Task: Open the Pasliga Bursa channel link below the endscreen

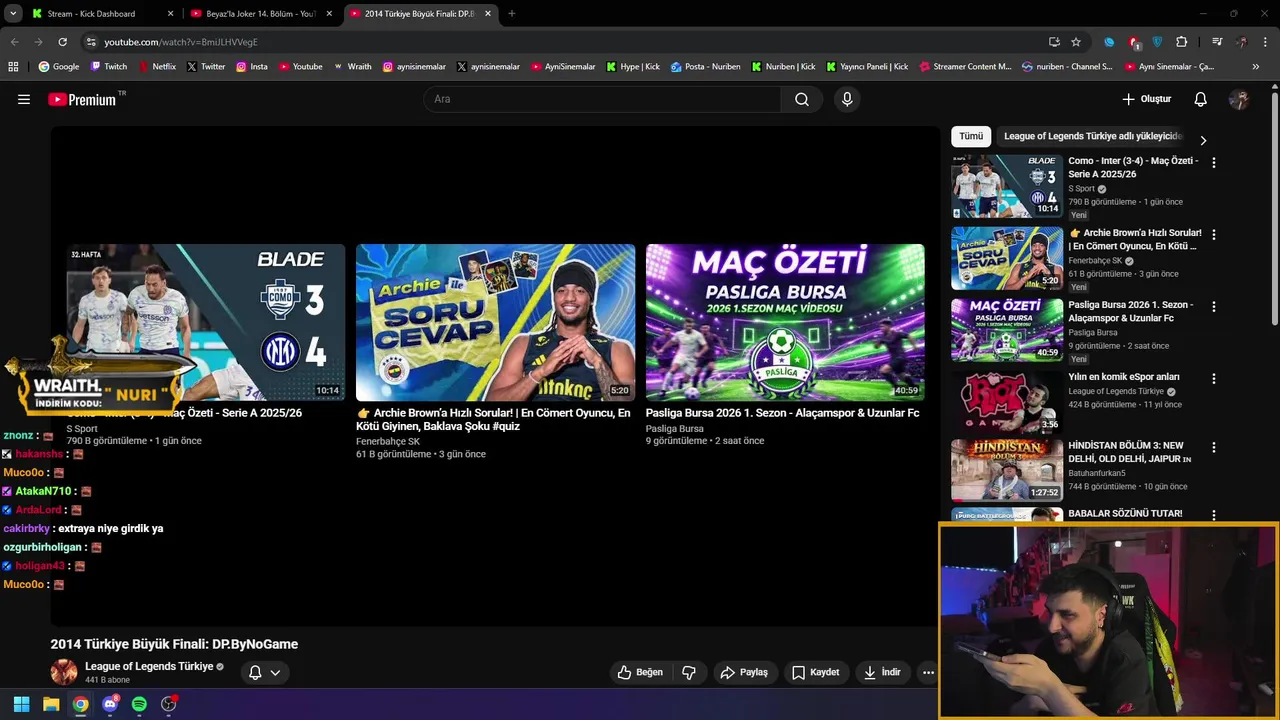Action: 675,428
